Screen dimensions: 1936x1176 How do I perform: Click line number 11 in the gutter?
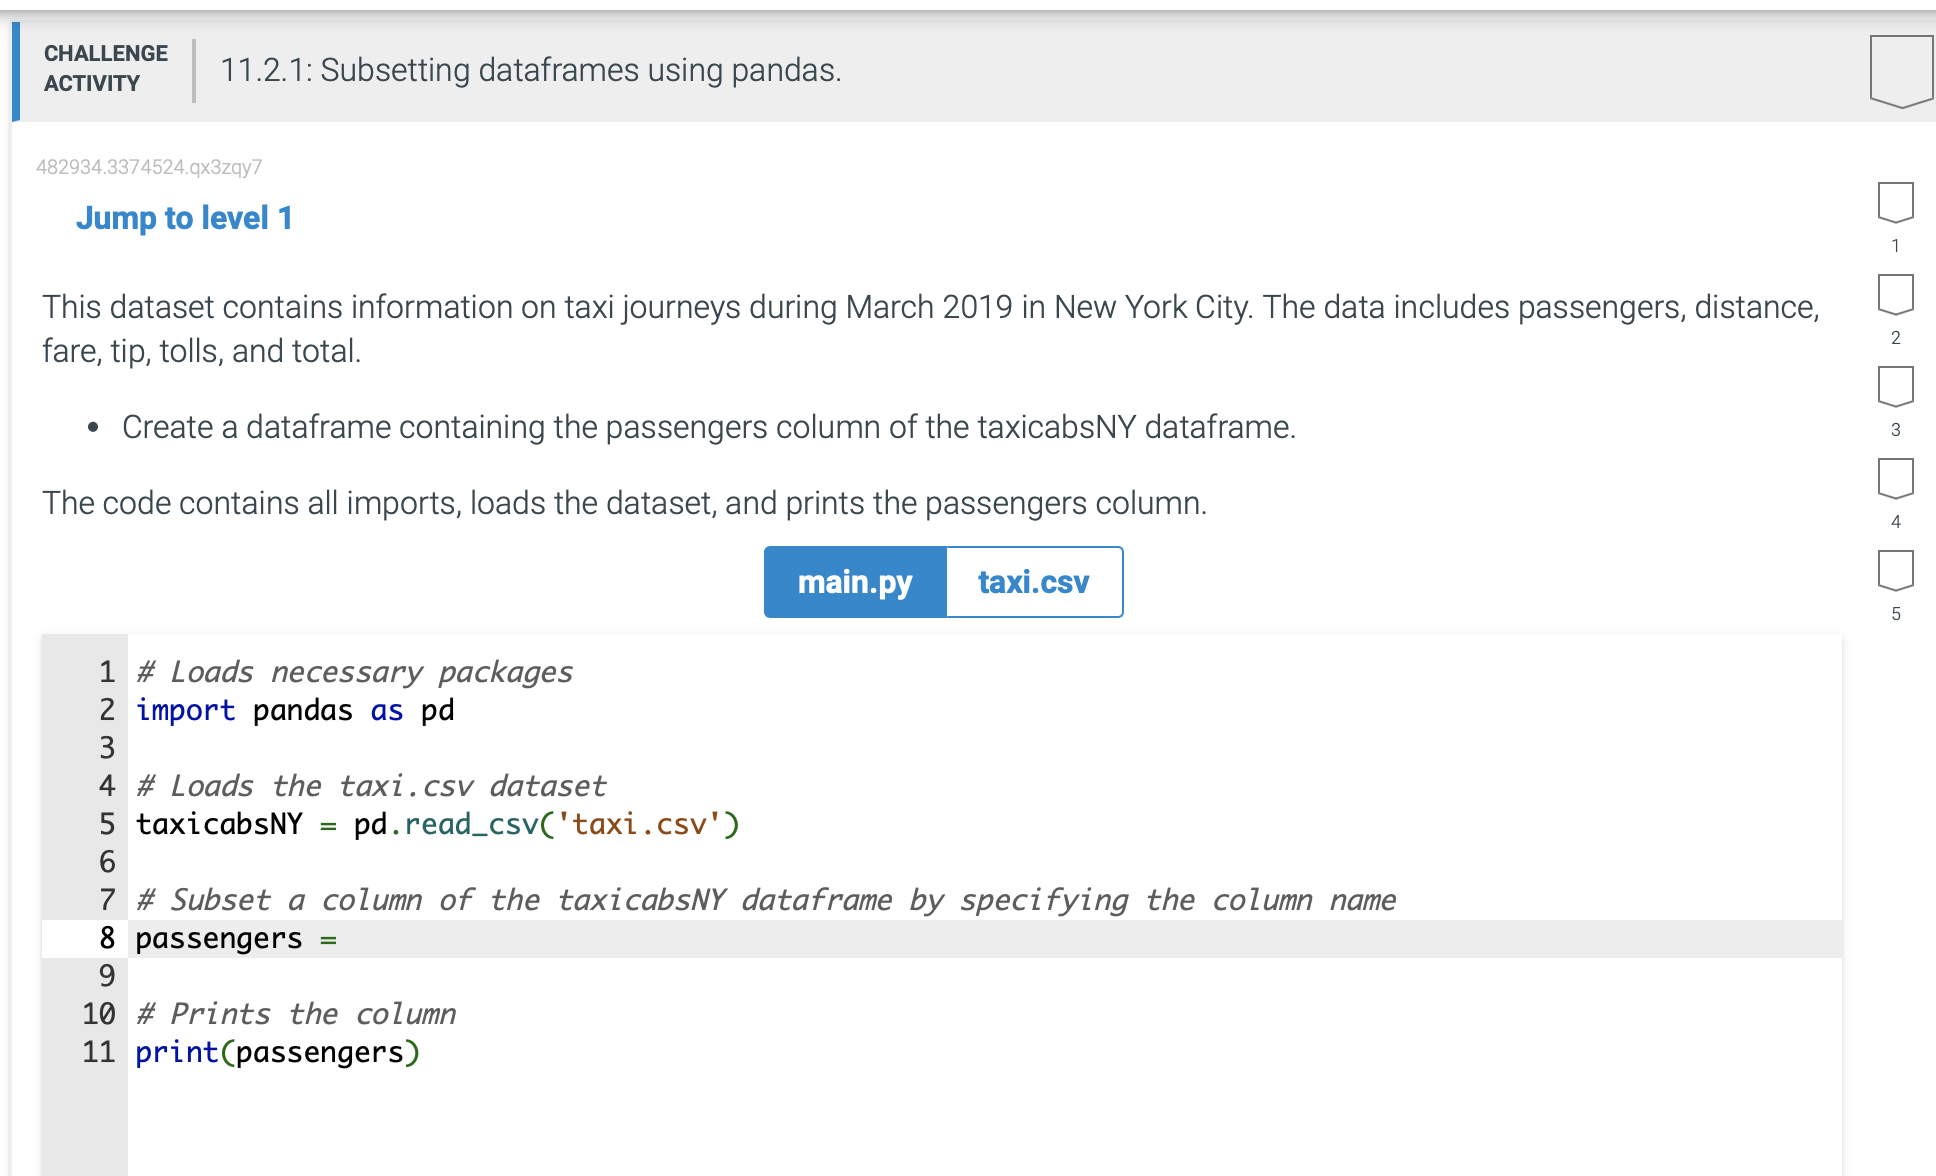(x=99, y=1052)
